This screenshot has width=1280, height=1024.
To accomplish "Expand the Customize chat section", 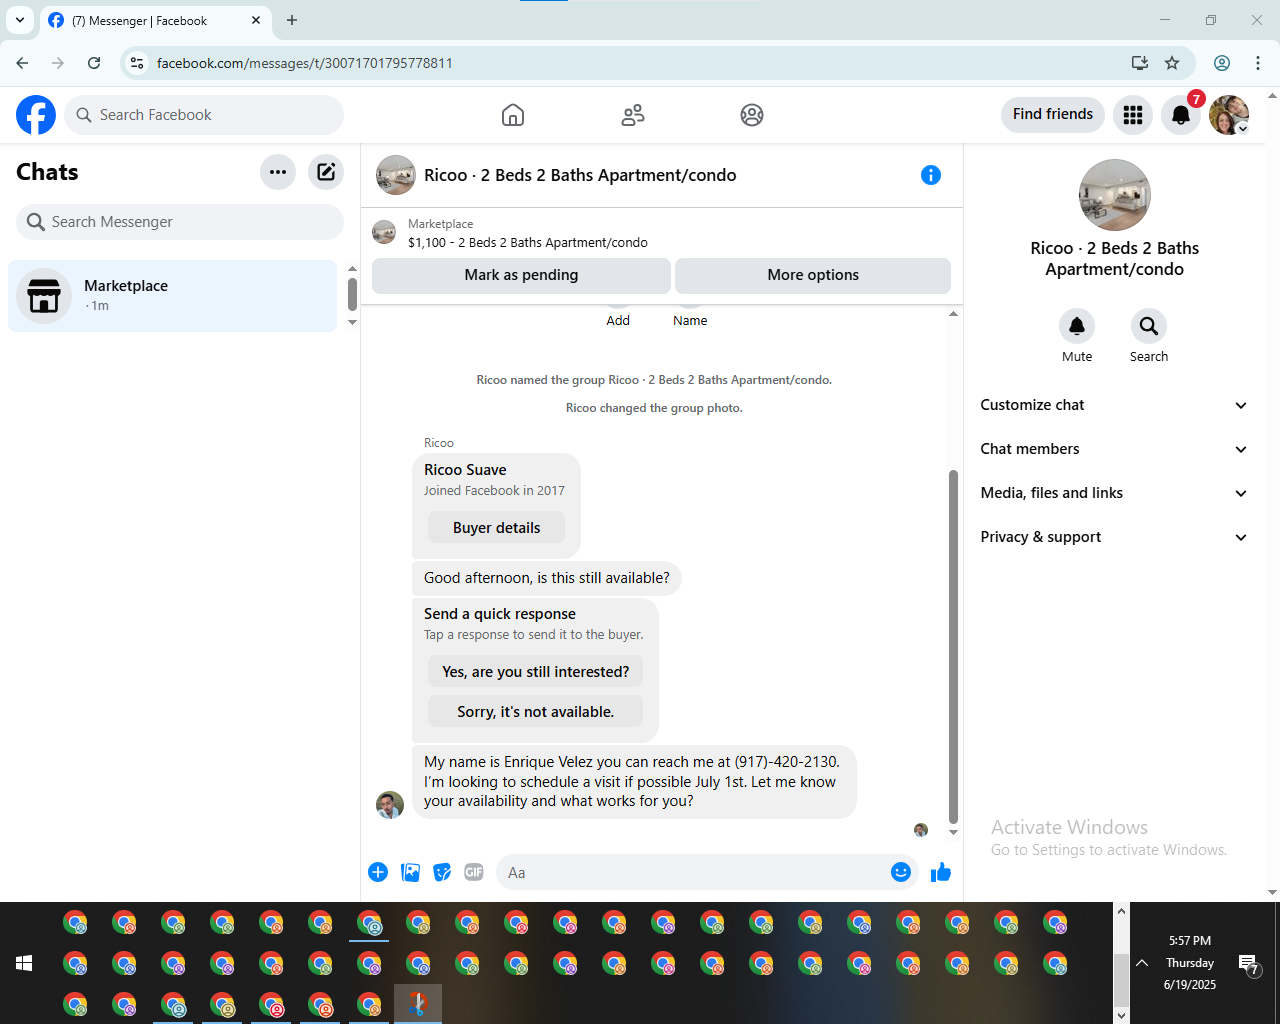I will click(x=1115, y=405).
